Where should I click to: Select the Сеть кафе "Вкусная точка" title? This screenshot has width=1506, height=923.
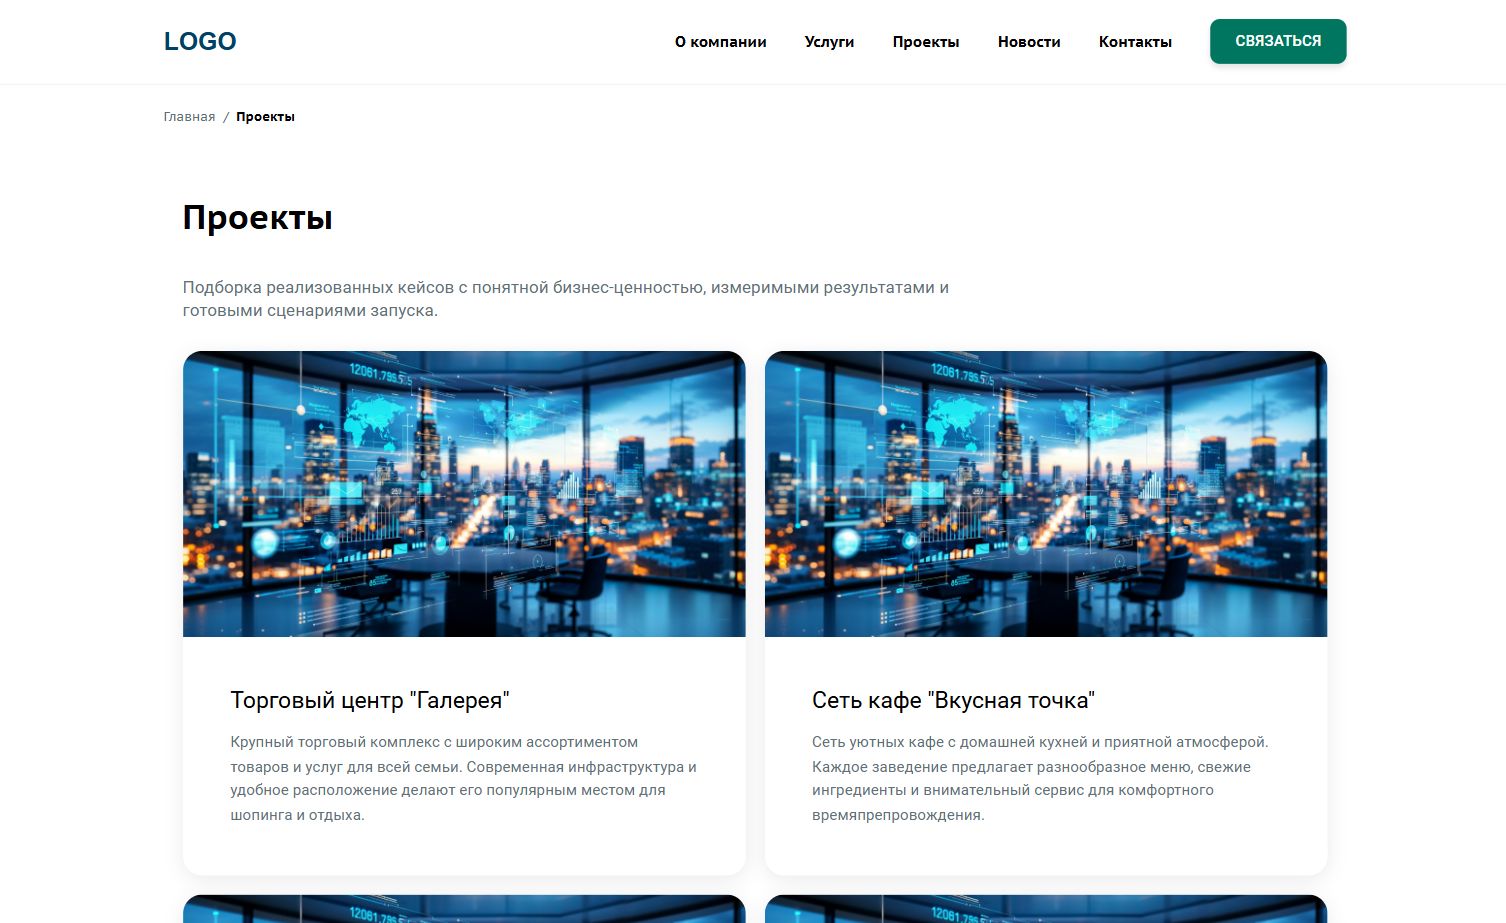tap(953, 700)
